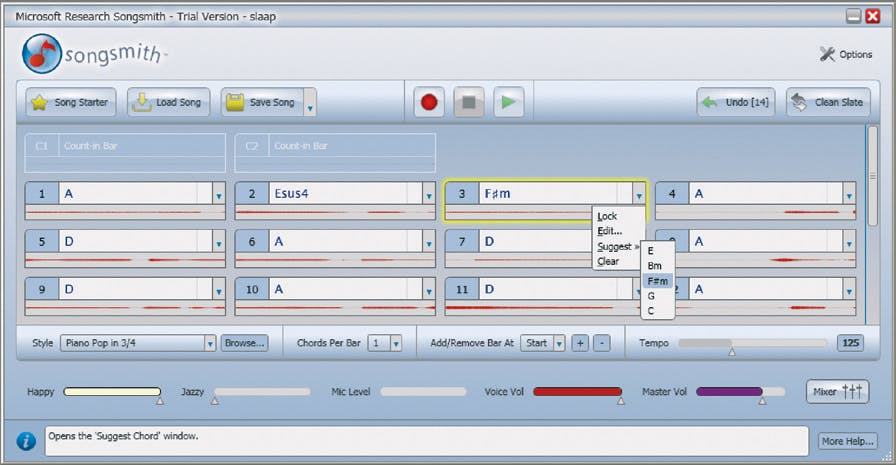Open bar 2 Esus4 dropdown arrow

click(429, 194)
